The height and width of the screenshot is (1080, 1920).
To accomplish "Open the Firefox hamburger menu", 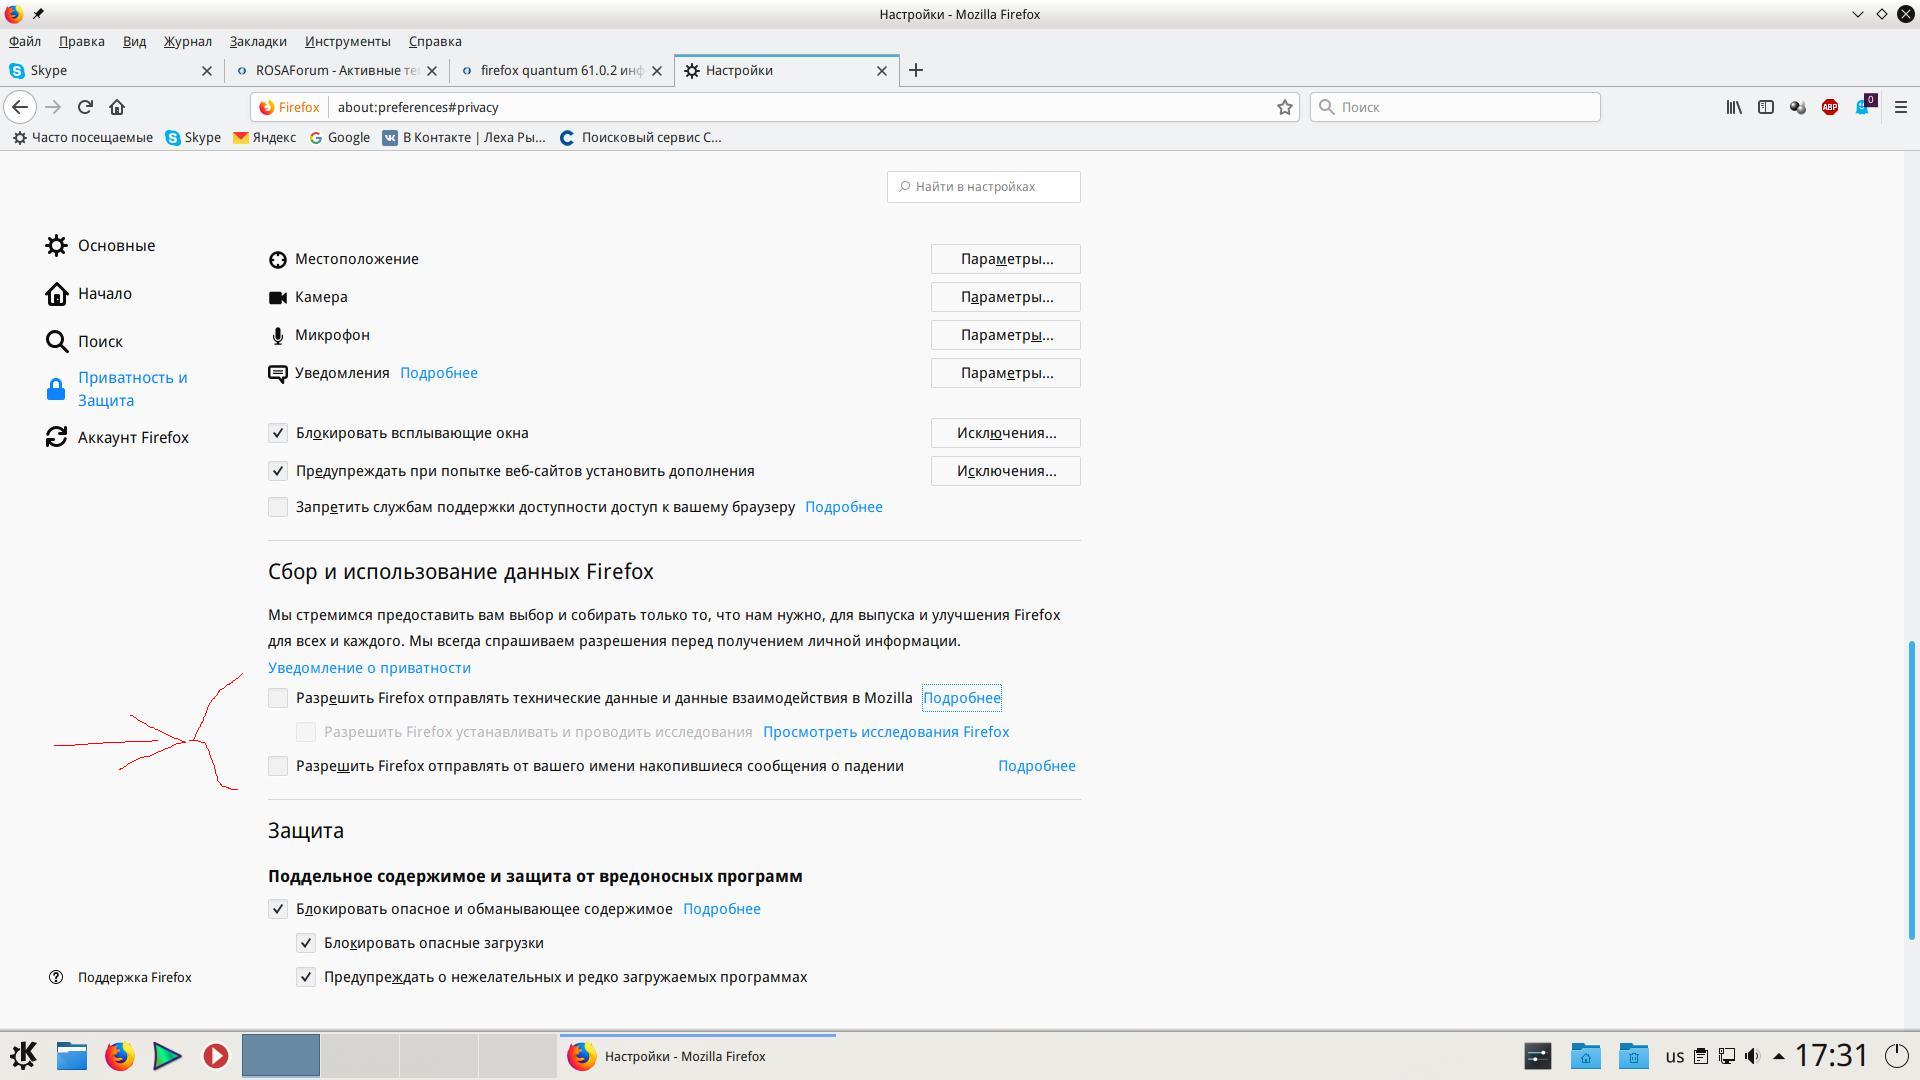I will pyautogui.click(x=1901, y=107).
